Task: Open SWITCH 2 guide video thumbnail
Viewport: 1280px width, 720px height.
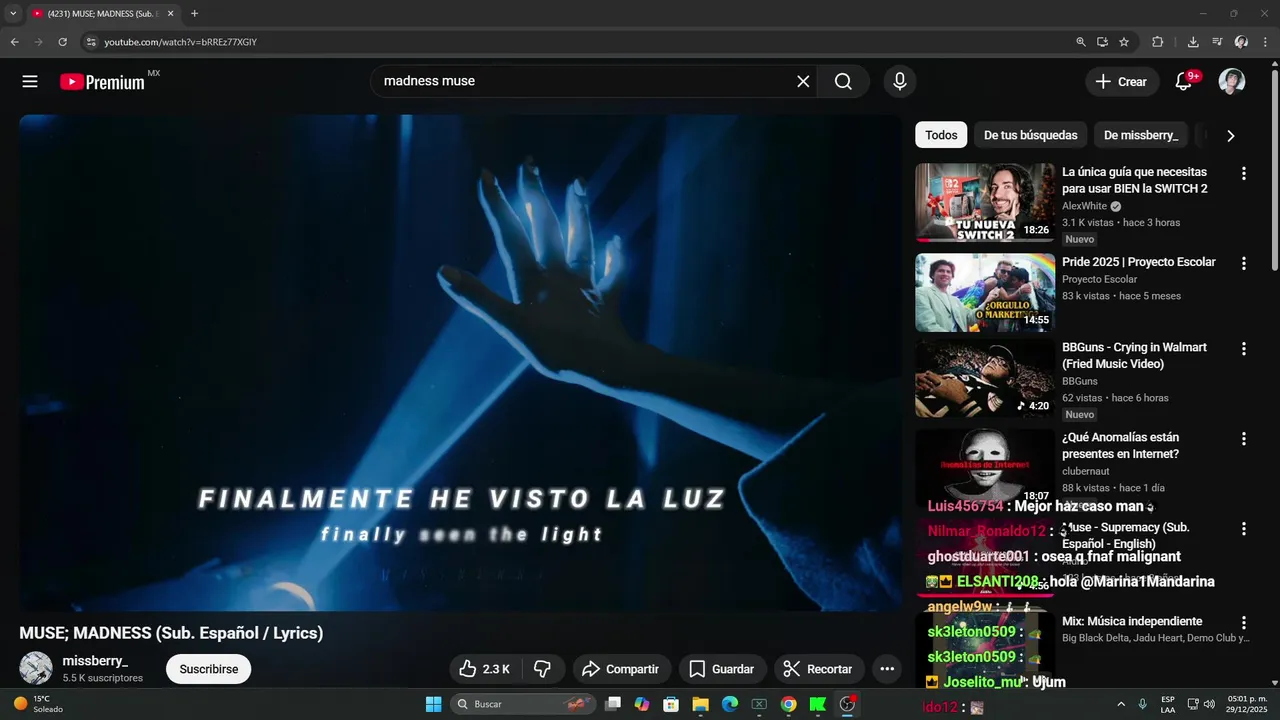Action: [985, 203]
